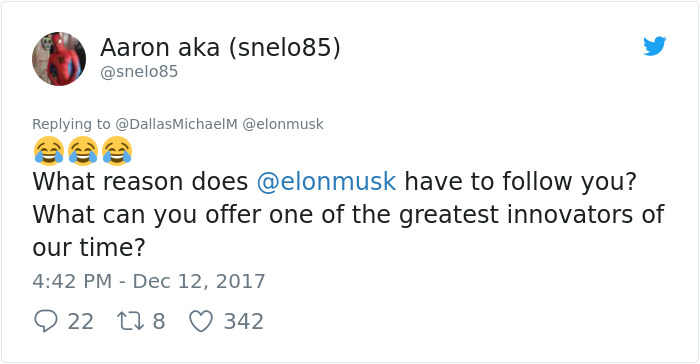This screenshot has width=700, height=364.
Task: Click the reply speech bubble icon
Action: 46,321
